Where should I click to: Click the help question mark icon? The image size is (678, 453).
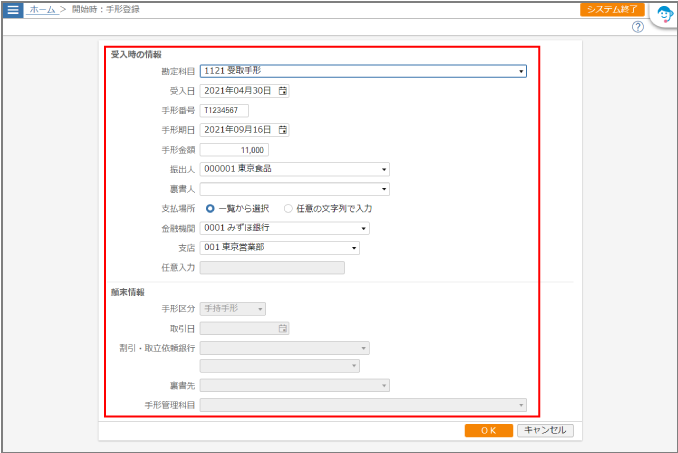point(638,27)
